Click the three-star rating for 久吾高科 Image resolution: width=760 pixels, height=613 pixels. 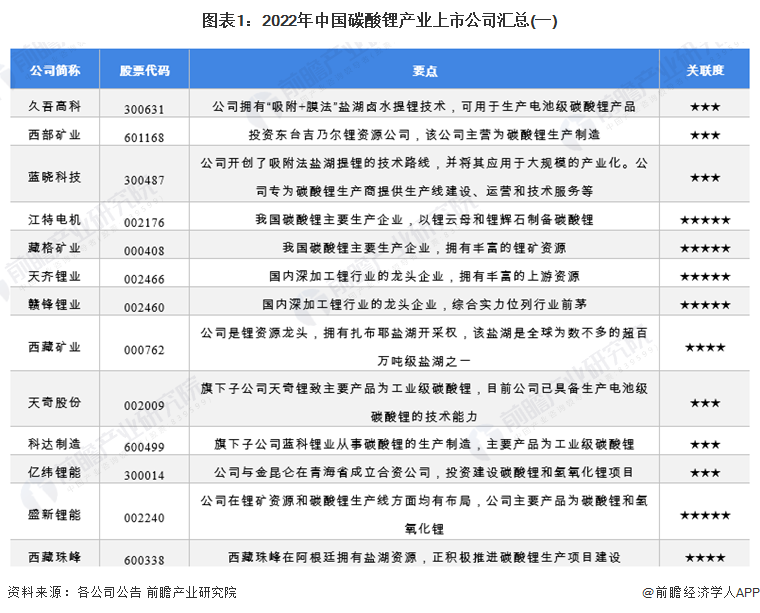pos(705,107)
